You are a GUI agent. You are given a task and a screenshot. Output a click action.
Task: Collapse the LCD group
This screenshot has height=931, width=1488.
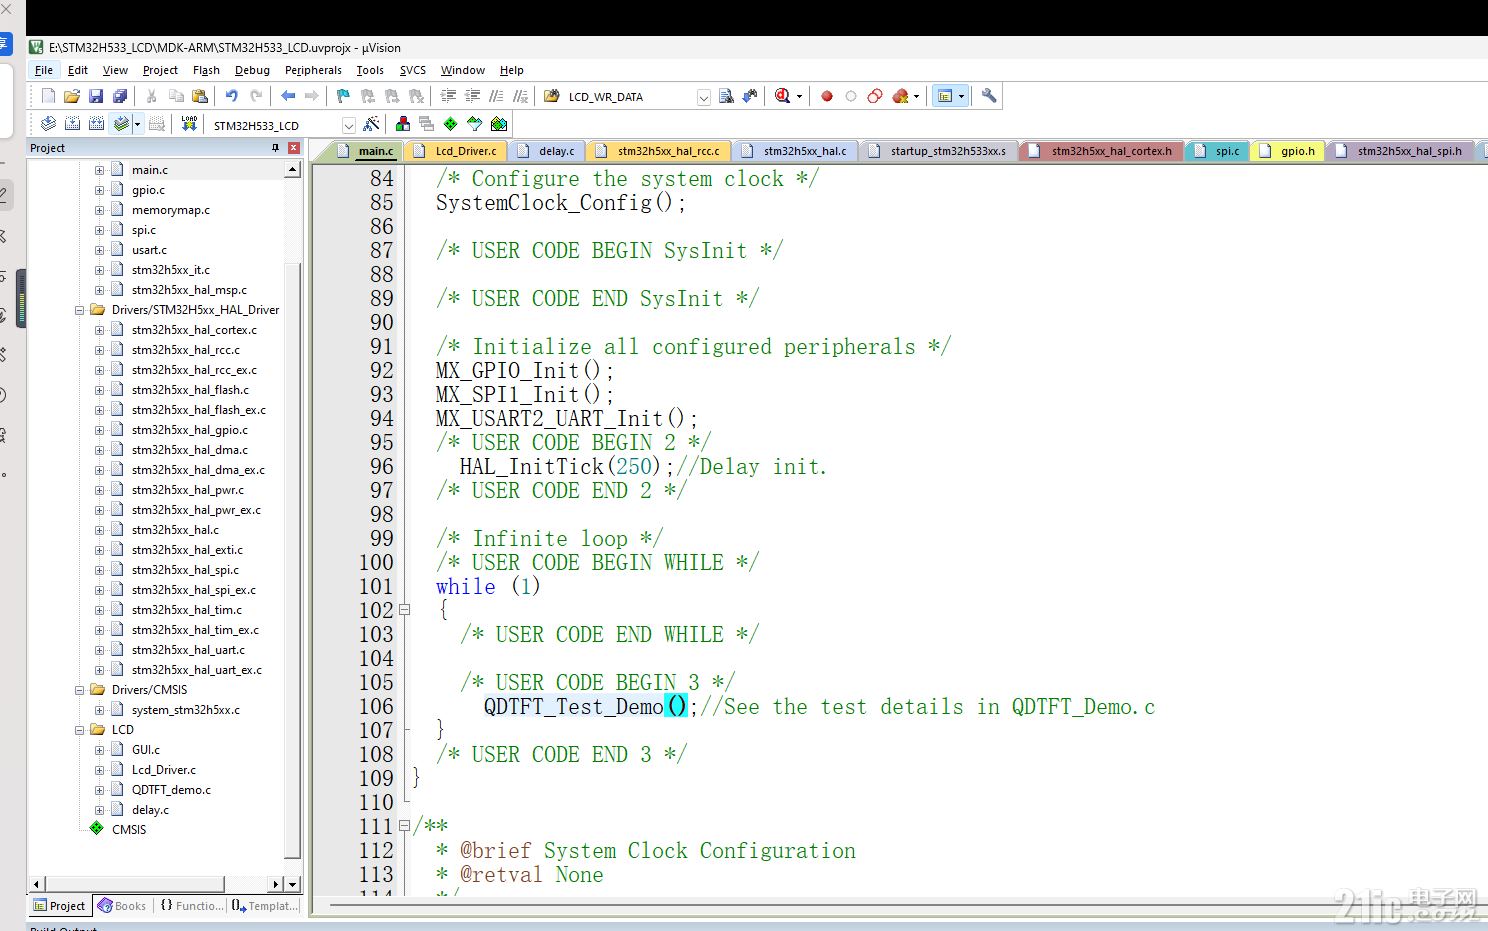point(80,729)
